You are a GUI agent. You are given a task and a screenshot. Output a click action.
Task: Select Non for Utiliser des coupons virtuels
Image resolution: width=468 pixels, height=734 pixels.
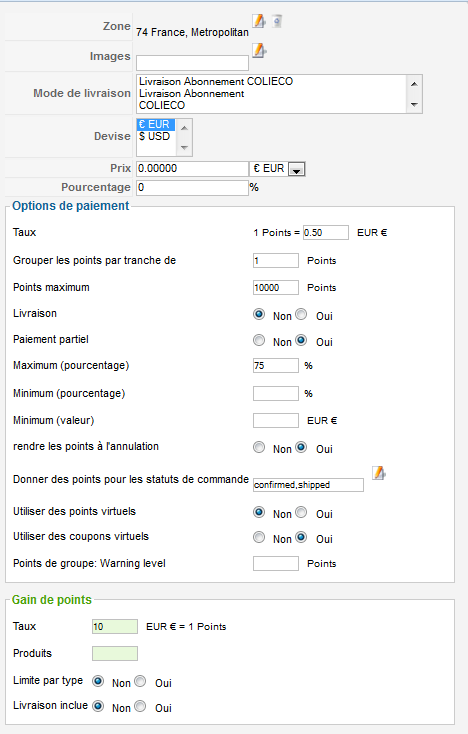[259, 537]
